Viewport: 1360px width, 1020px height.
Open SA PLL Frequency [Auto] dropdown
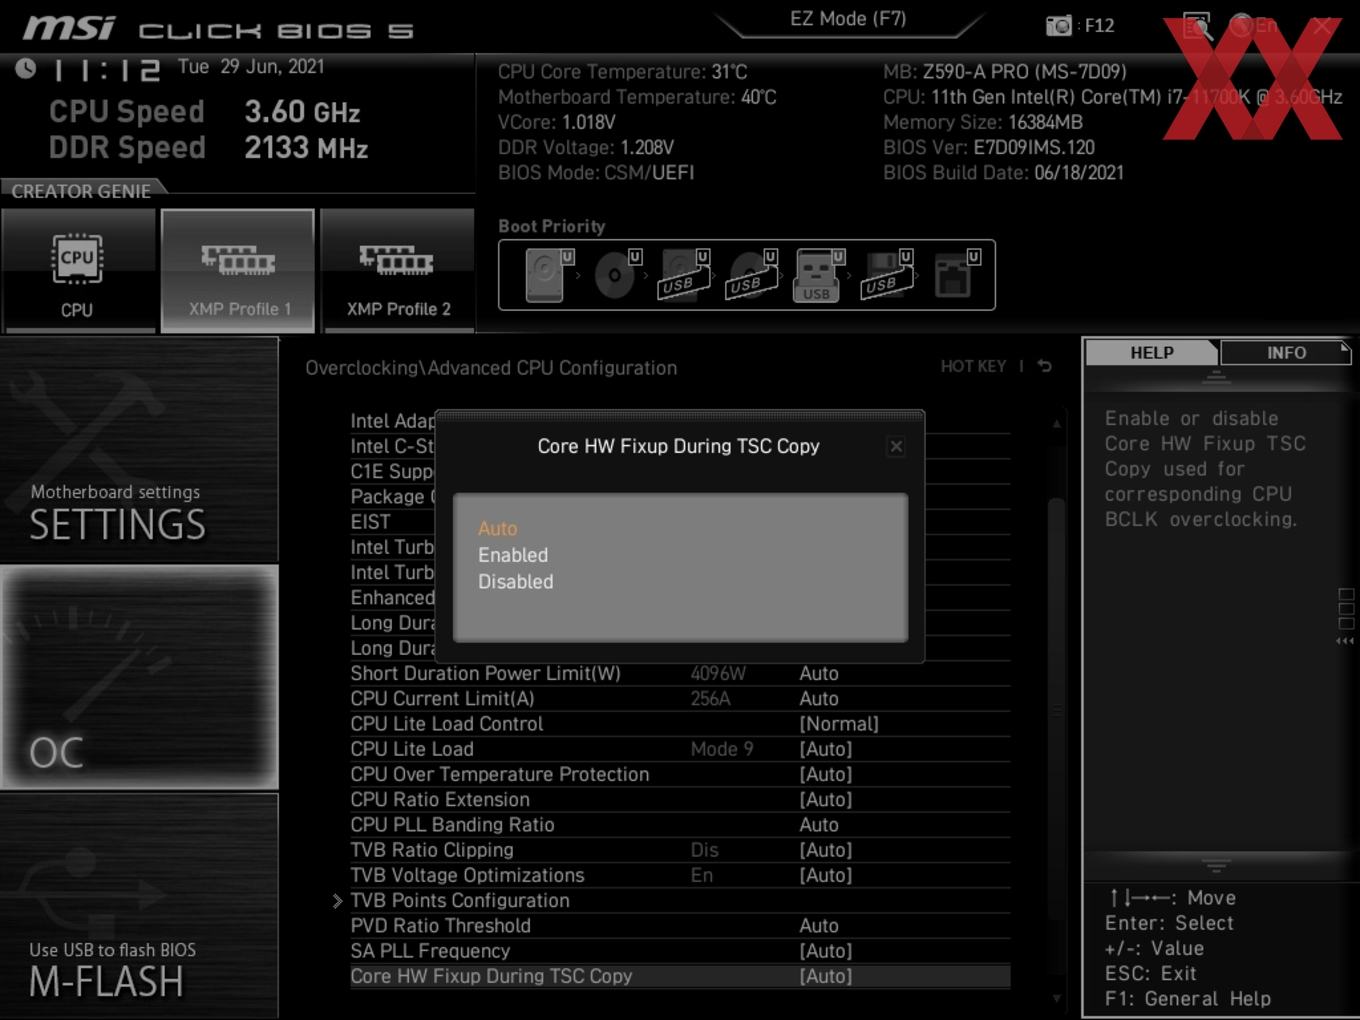click(826, 951)
